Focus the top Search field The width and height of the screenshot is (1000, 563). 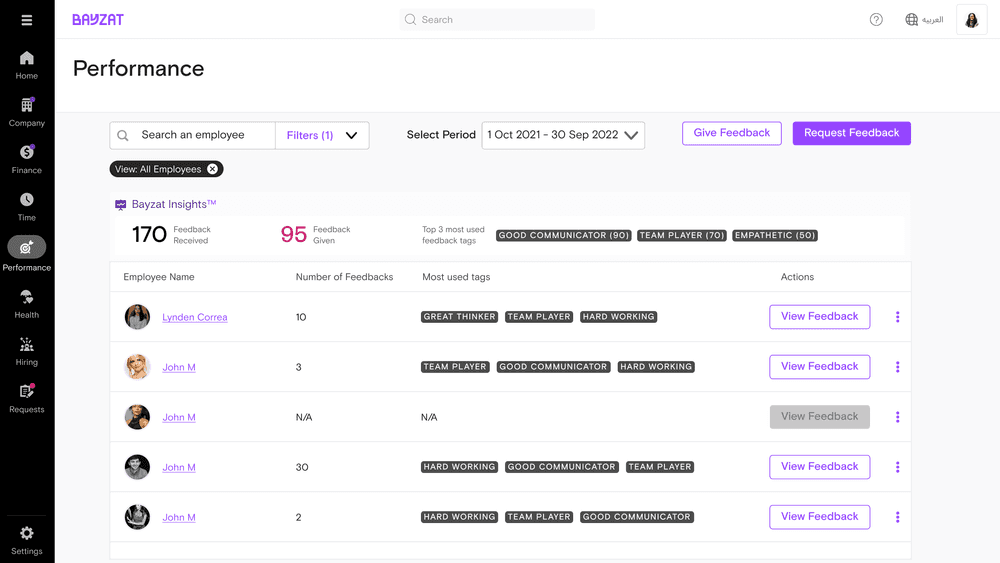pyautogui.click(x=497, y=20)
